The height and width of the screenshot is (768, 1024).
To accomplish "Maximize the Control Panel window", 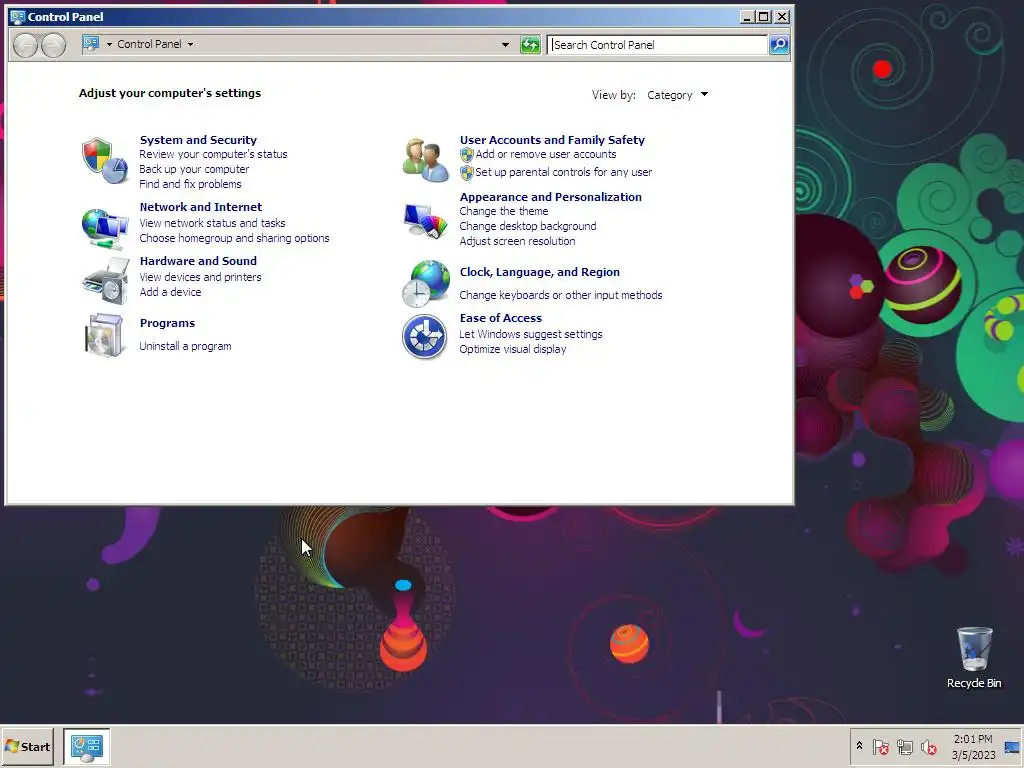I will (763, 17).
